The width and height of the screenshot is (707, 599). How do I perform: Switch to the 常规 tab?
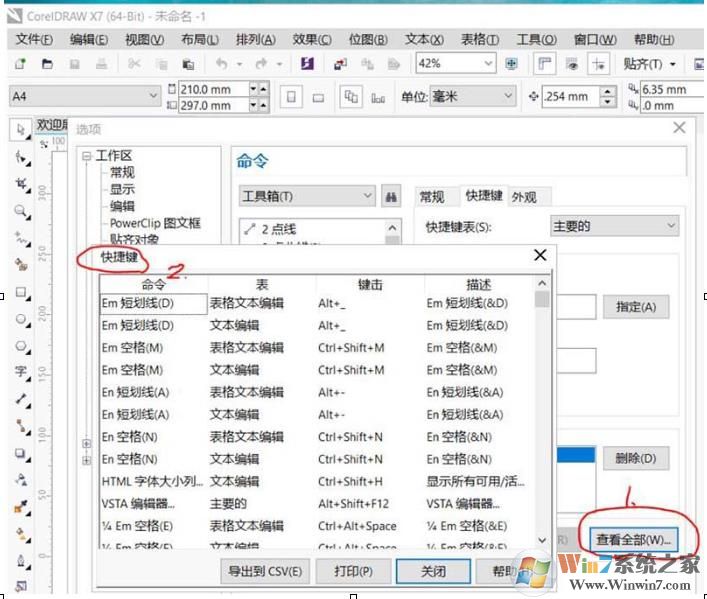432,197
